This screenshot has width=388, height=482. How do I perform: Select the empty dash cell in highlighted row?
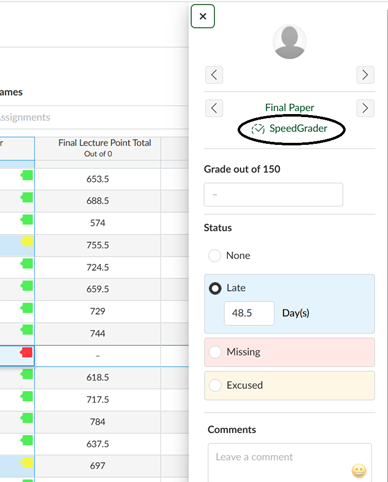(x=98, y=356)
